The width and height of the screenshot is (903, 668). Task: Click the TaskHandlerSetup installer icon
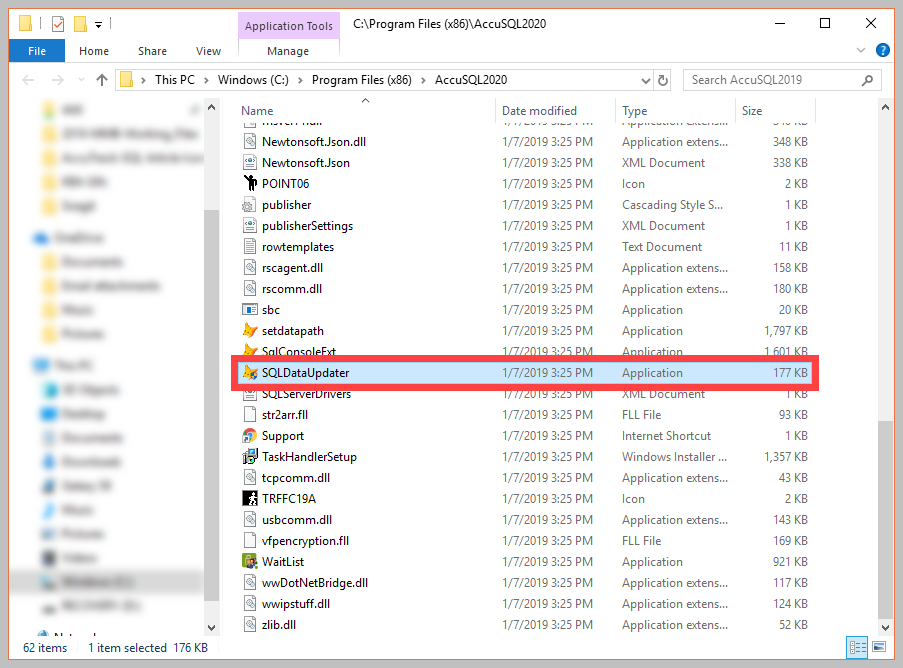point(250,457)
